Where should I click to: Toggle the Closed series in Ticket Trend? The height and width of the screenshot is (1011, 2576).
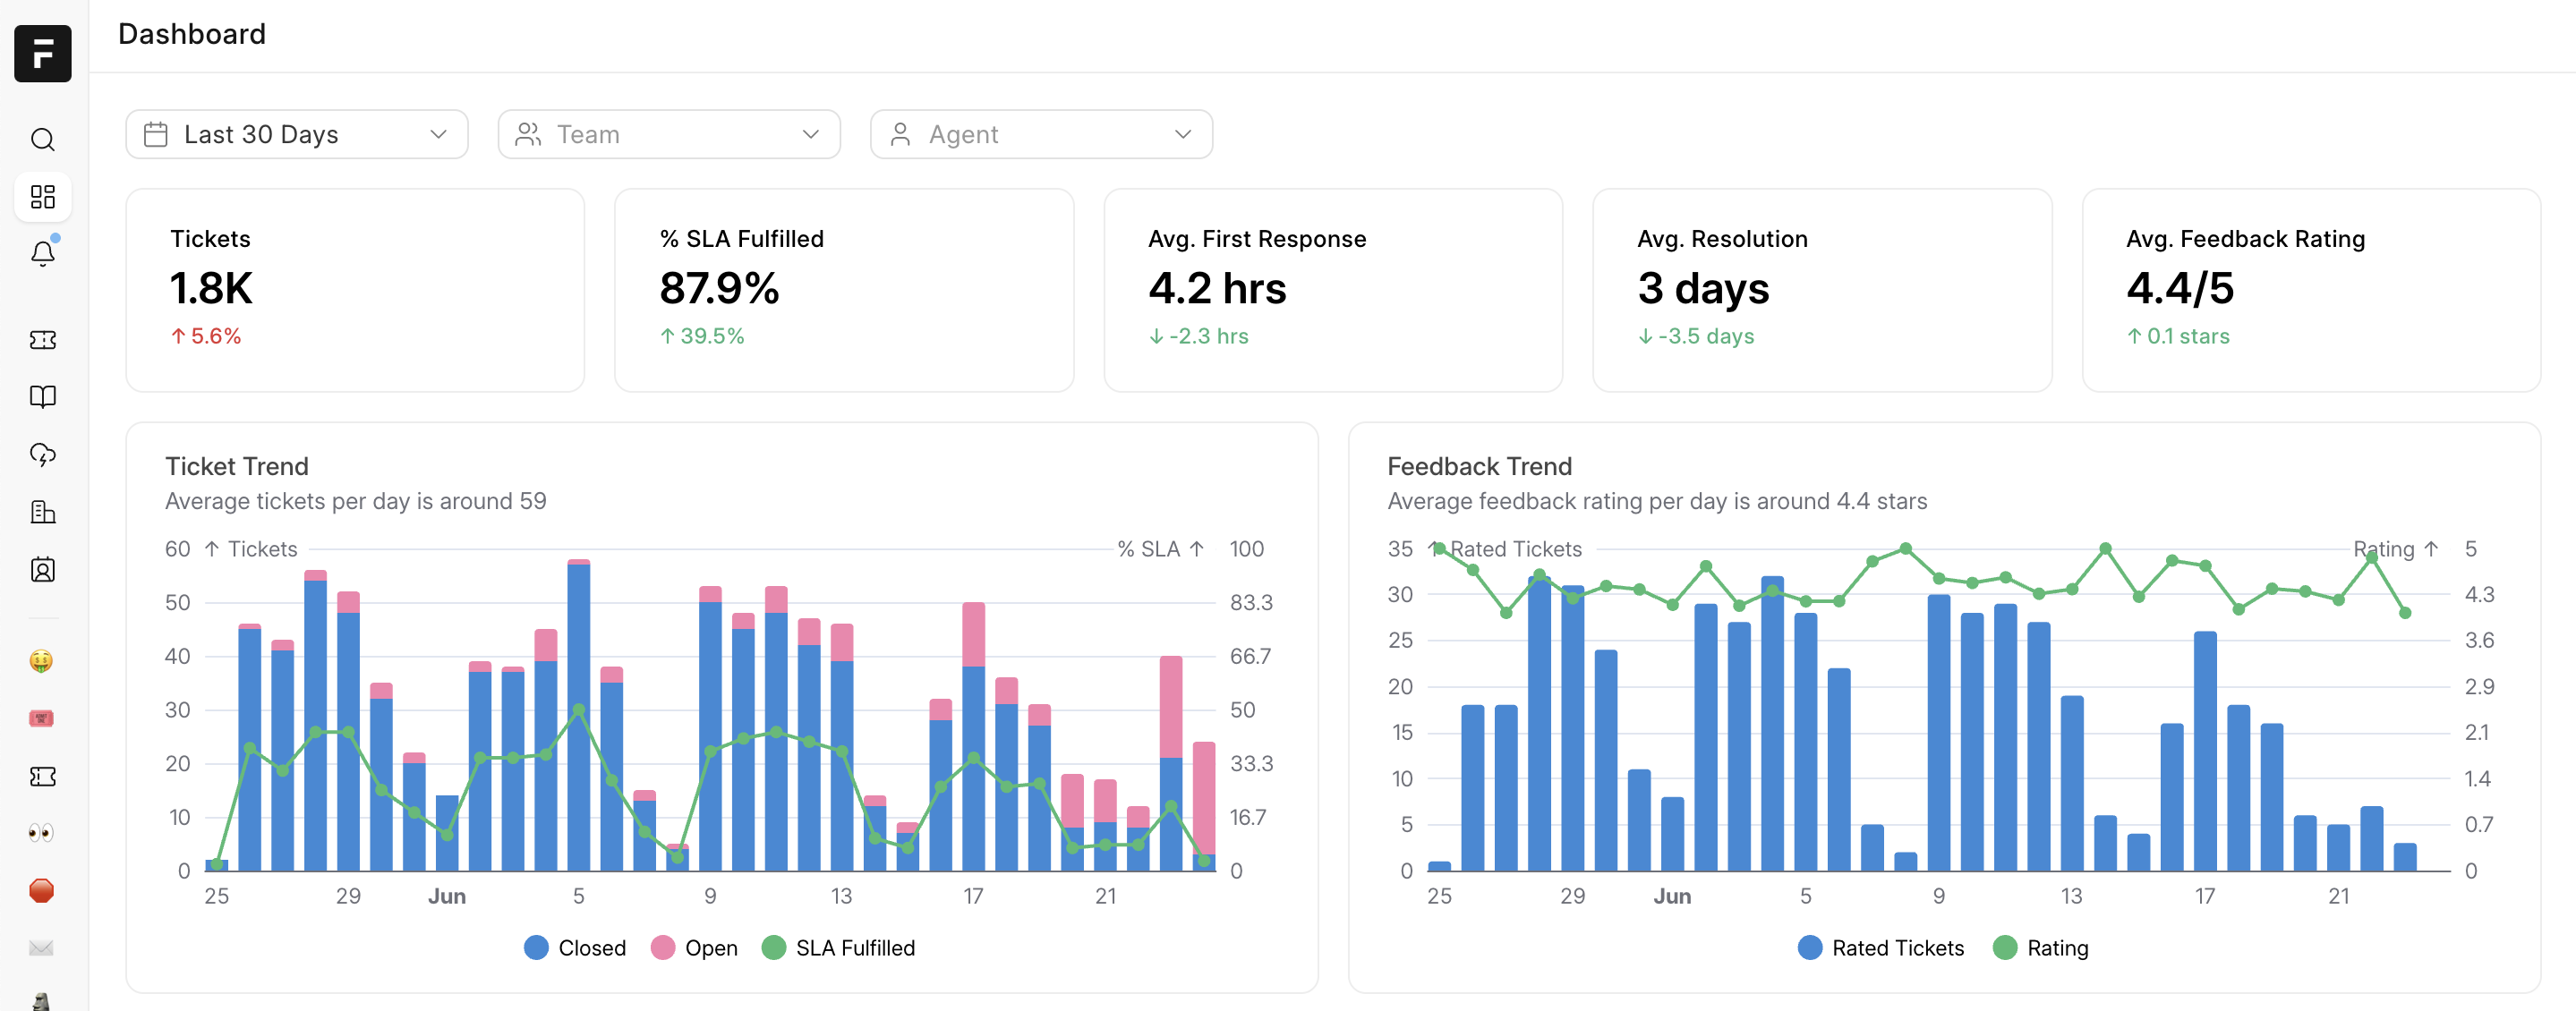click(575, 947)
